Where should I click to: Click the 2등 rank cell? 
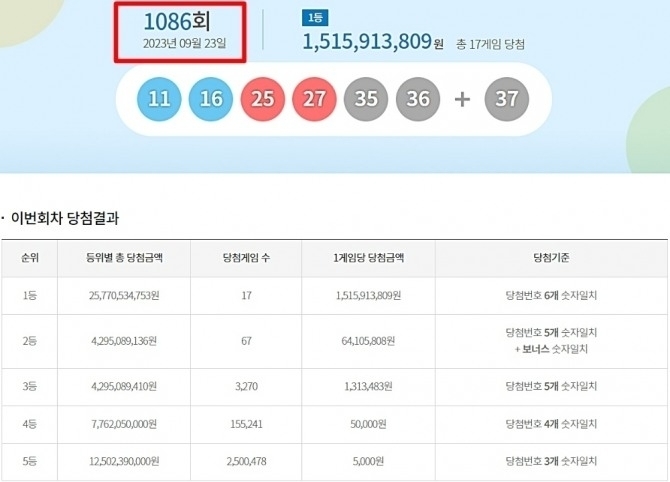pyautogui.click(x=29, y=341)
